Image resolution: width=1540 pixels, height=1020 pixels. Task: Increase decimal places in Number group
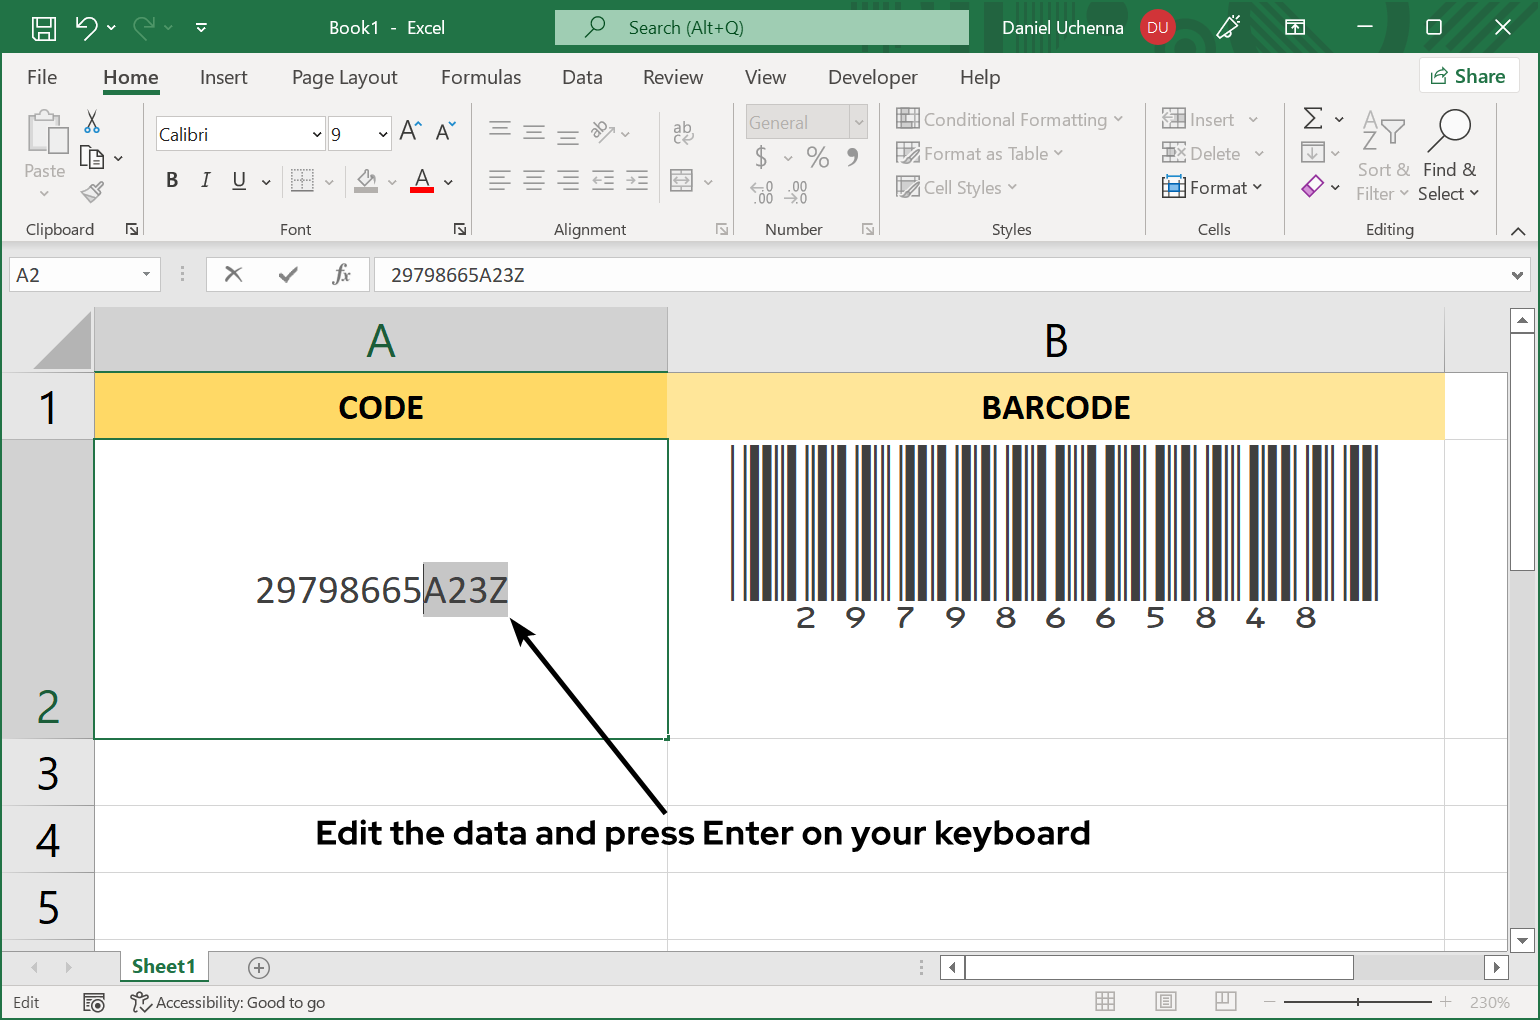pyautogui.click(x=760, y=193)
